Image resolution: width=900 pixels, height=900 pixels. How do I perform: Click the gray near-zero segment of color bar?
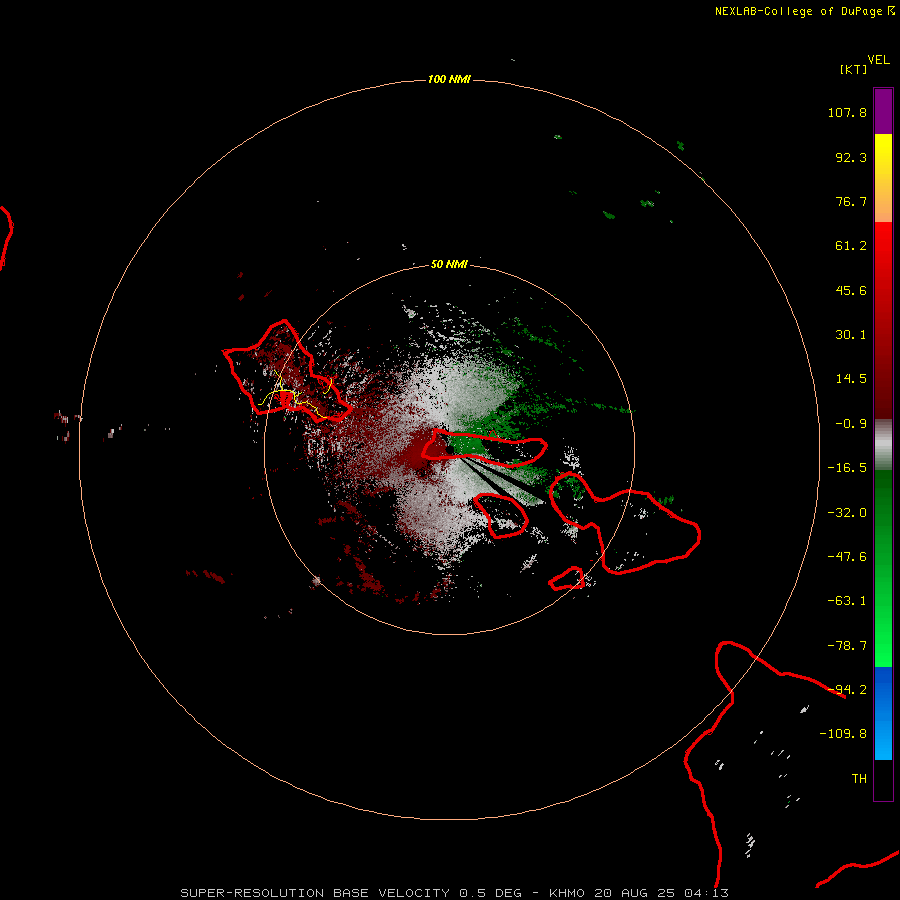pyautogui.click(x=883, y=445)
